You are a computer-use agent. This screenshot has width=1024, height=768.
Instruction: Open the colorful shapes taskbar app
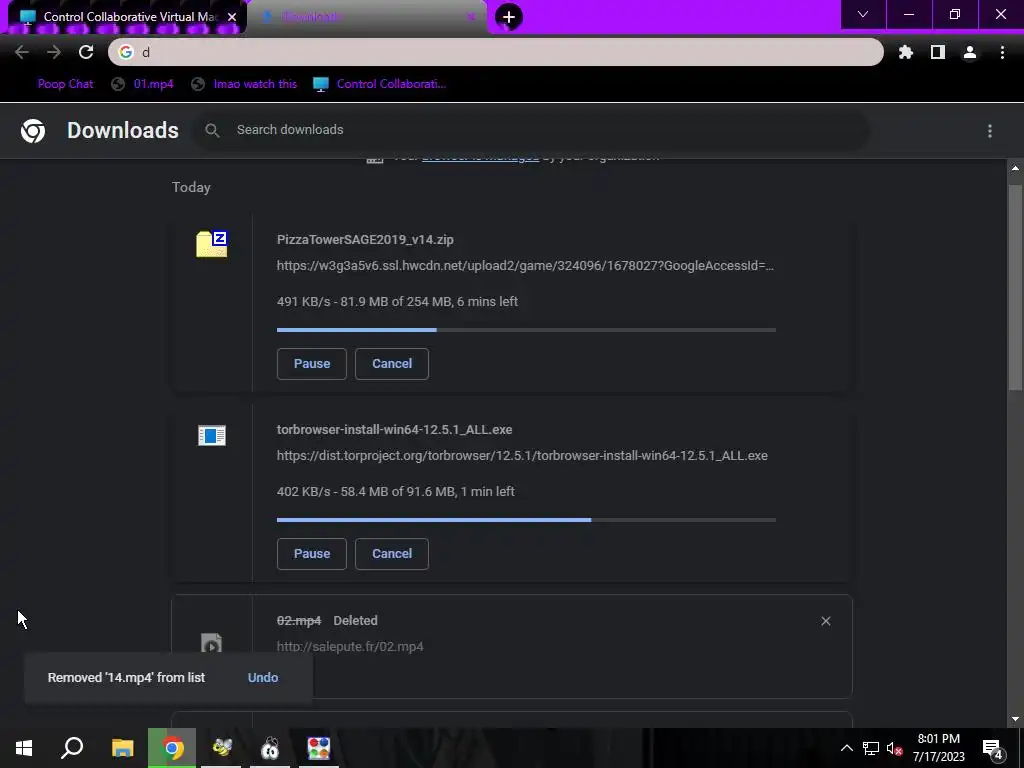point(319,748)
